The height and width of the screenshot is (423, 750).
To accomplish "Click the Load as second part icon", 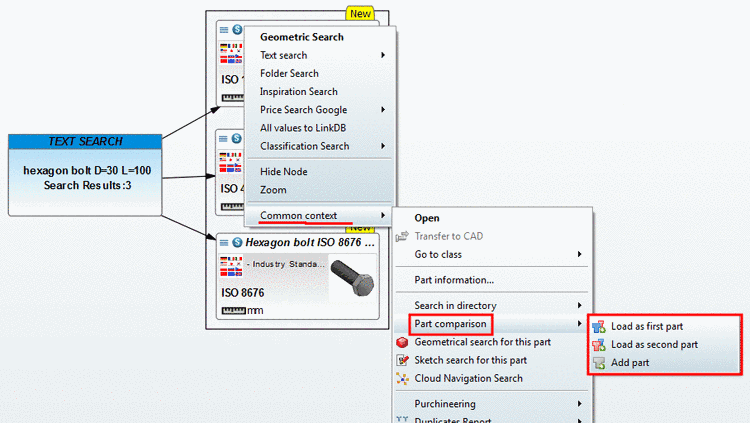I will [x=599, y=345].
